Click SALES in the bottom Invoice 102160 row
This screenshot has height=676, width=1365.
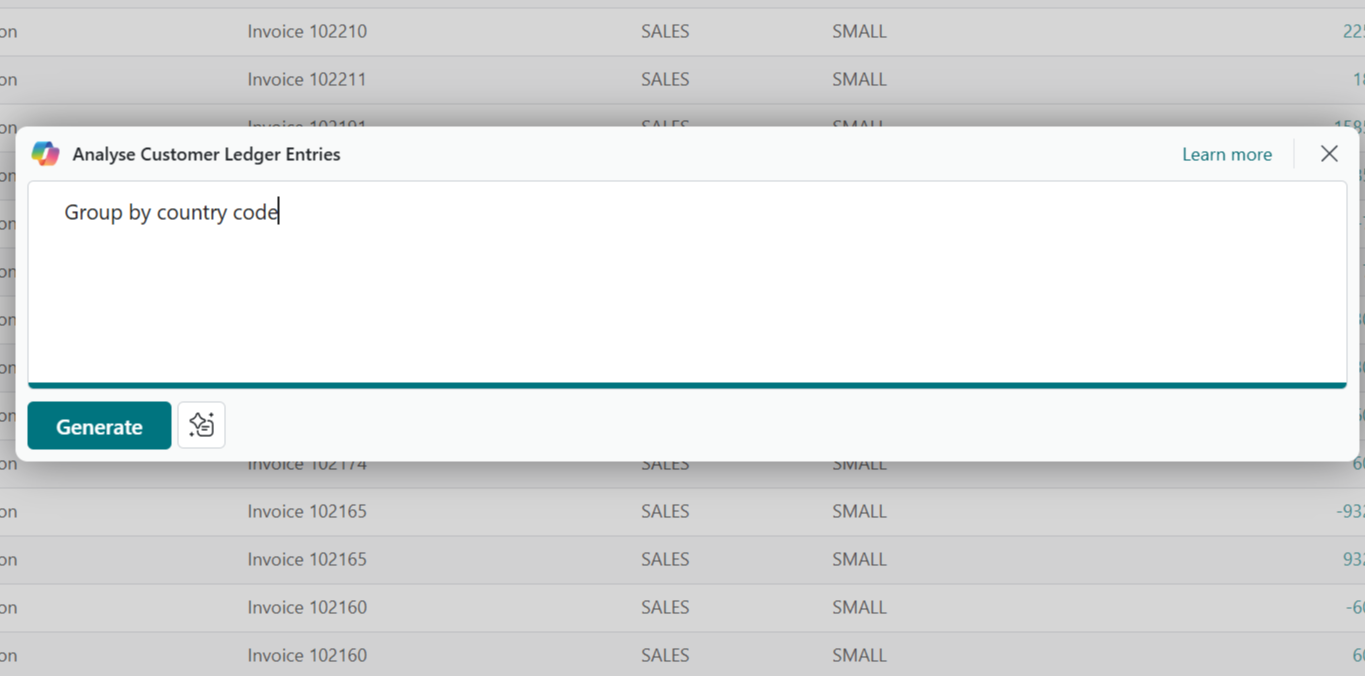click(665, 656)
